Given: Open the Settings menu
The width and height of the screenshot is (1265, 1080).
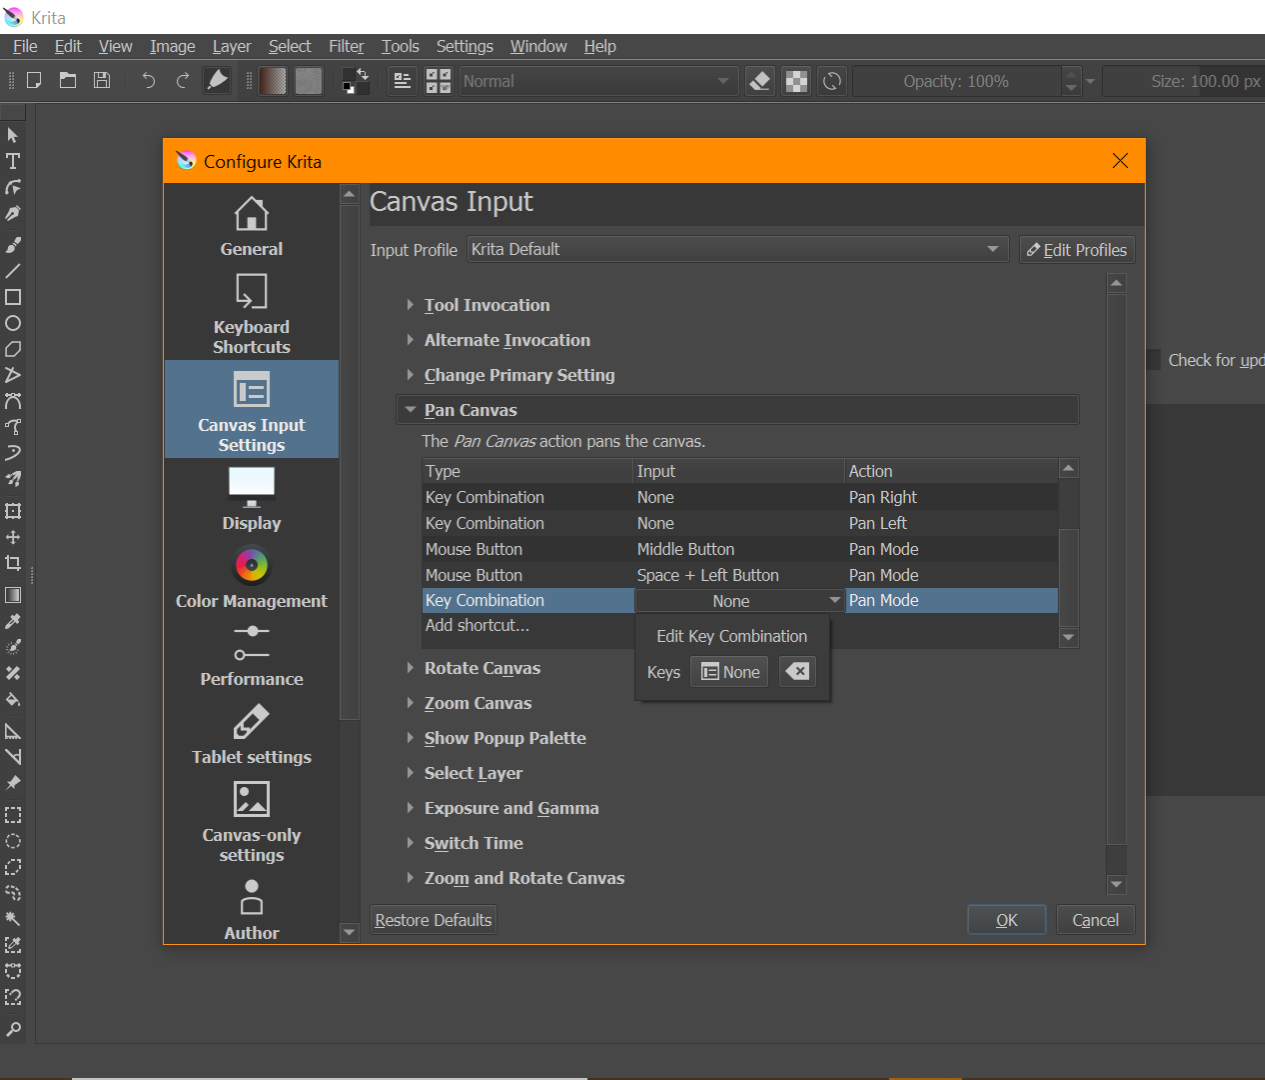Looking at the screenshot, I should click(464, 46).
